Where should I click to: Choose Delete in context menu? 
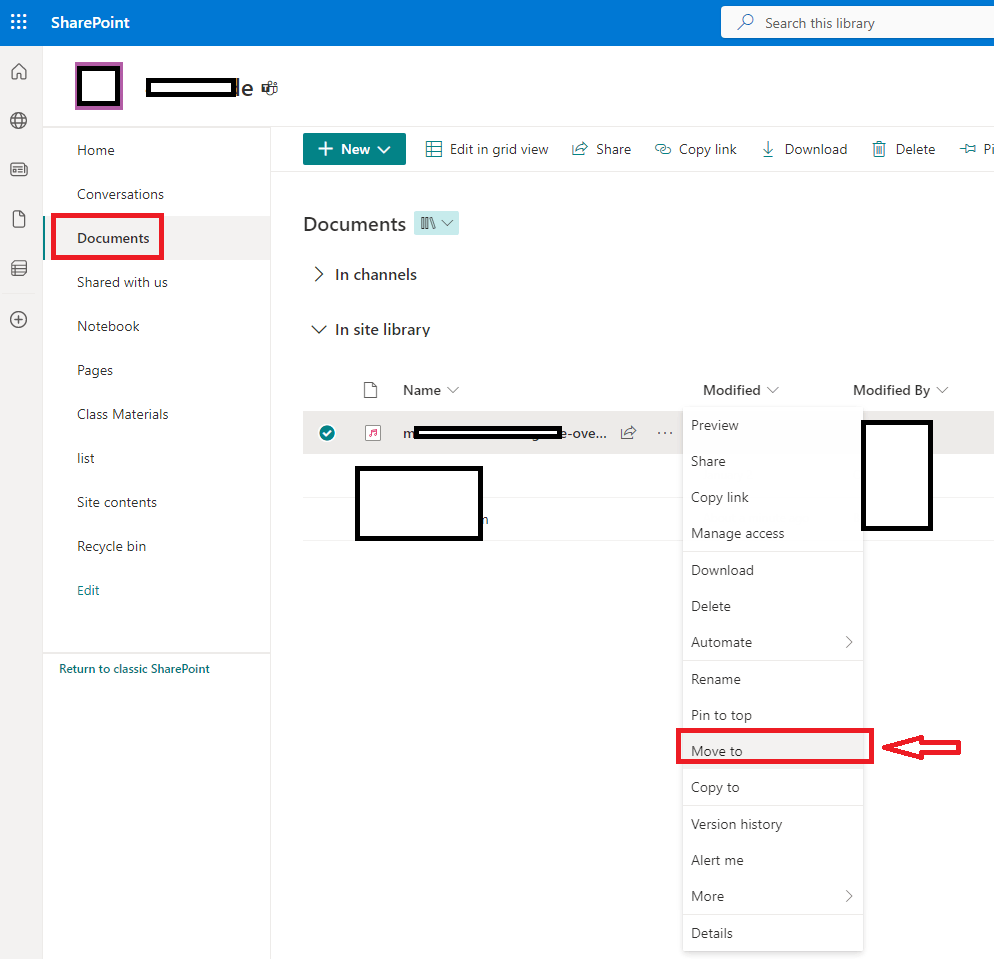[x=773, y=607]
